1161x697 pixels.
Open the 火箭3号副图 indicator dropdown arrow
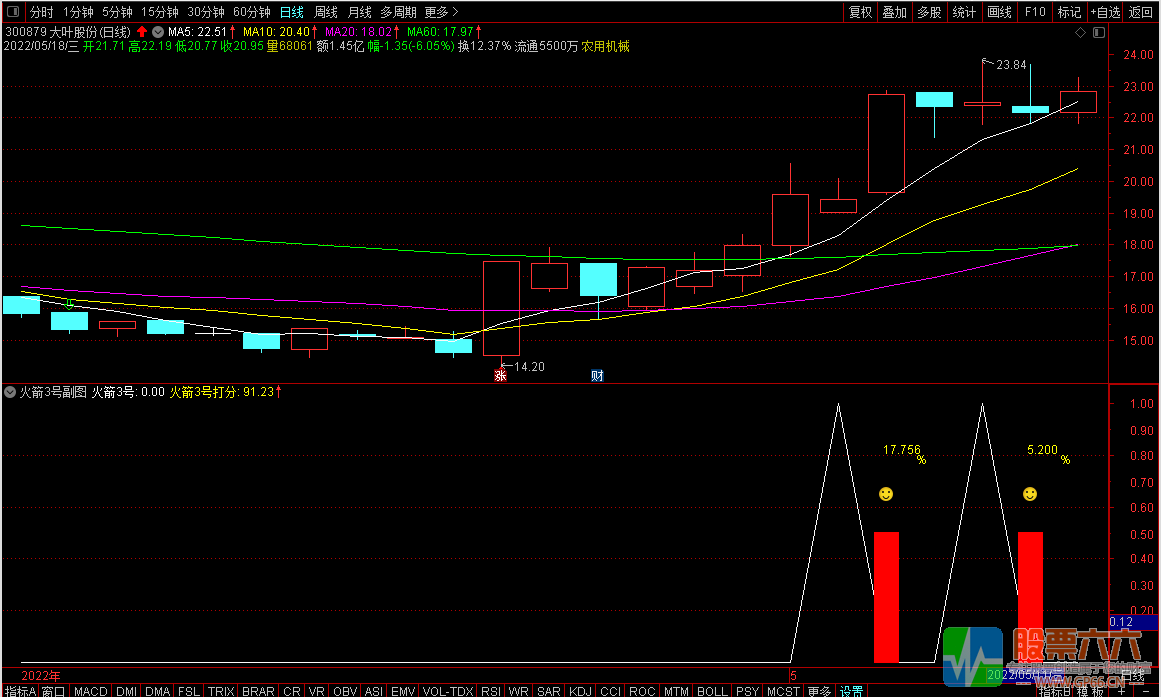(x=10, y=393)
